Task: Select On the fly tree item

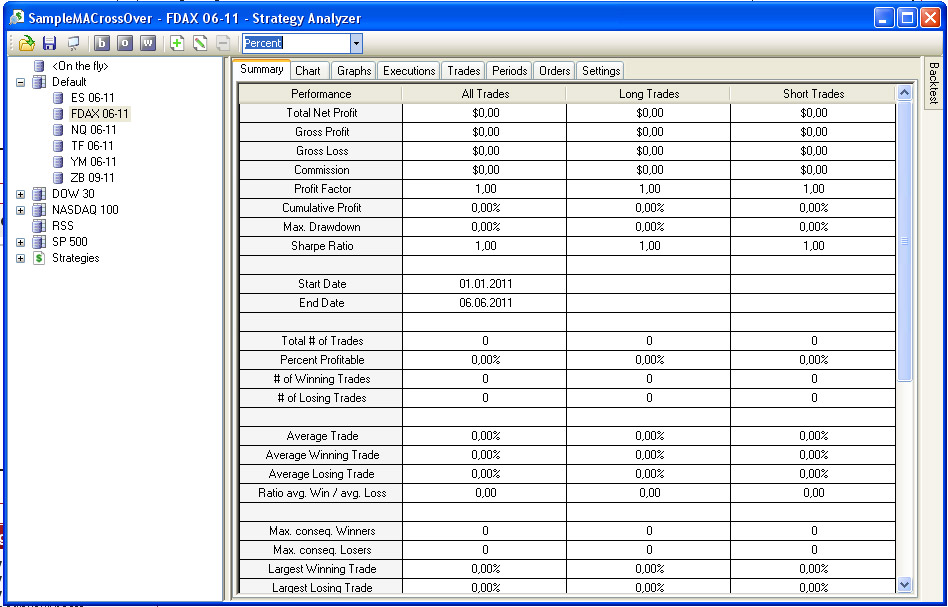Action: (x=80, y=66)
